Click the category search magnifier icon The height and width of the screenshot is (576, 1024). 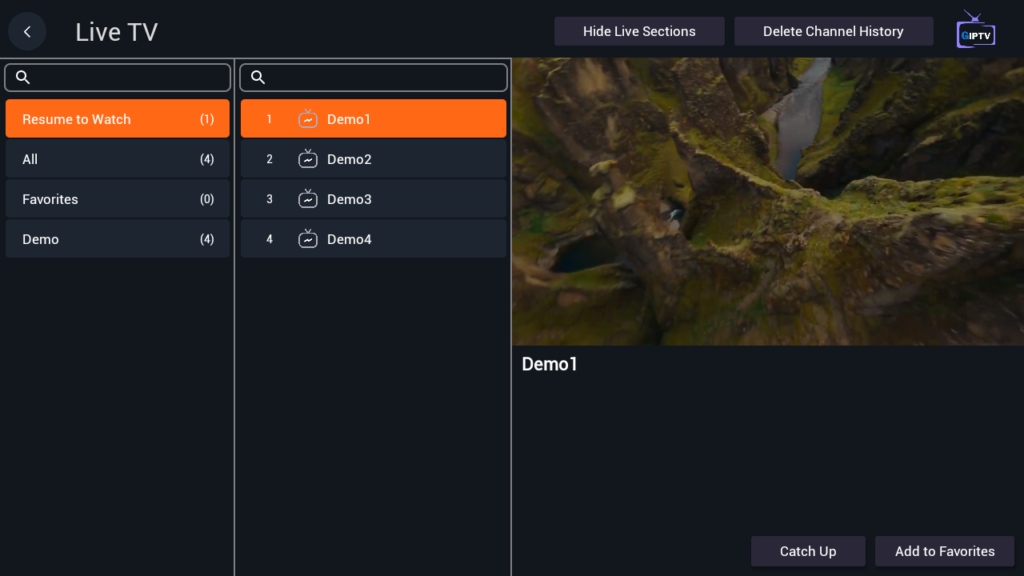click(23, 78)
